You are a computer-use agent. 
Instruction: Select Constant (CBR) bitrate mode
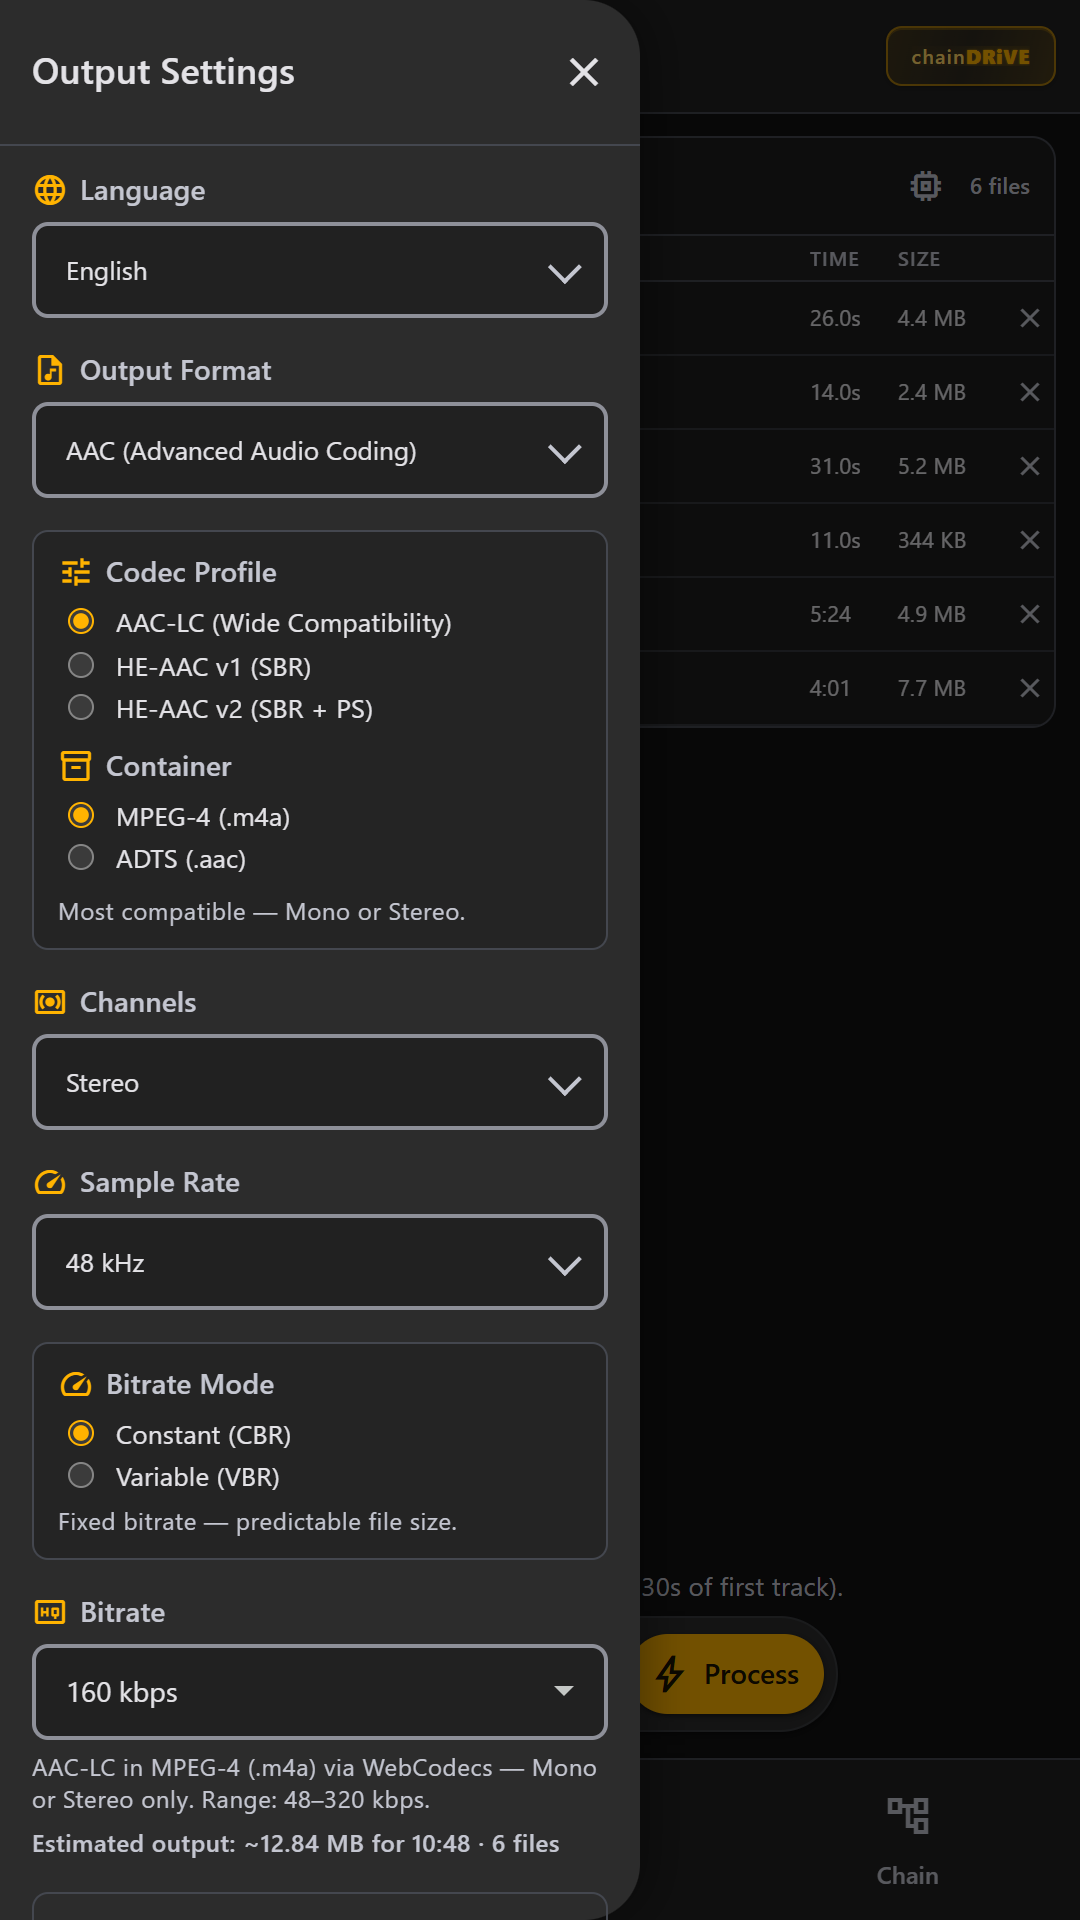point(81,1434)
